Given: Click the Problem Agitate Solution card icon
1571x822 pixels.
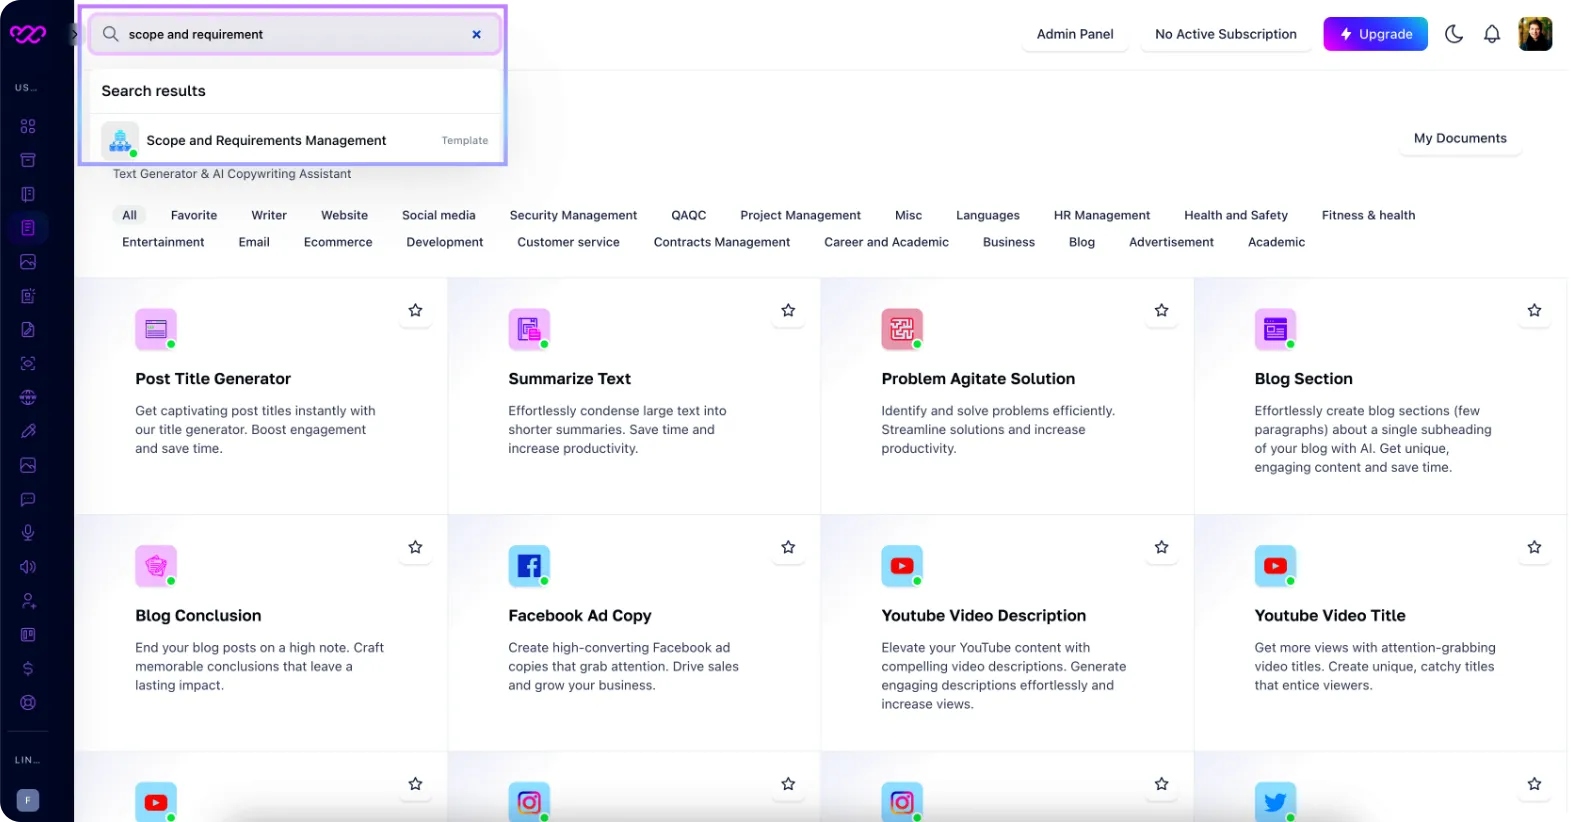Looking at the screenshot, I should click(902, 329).
